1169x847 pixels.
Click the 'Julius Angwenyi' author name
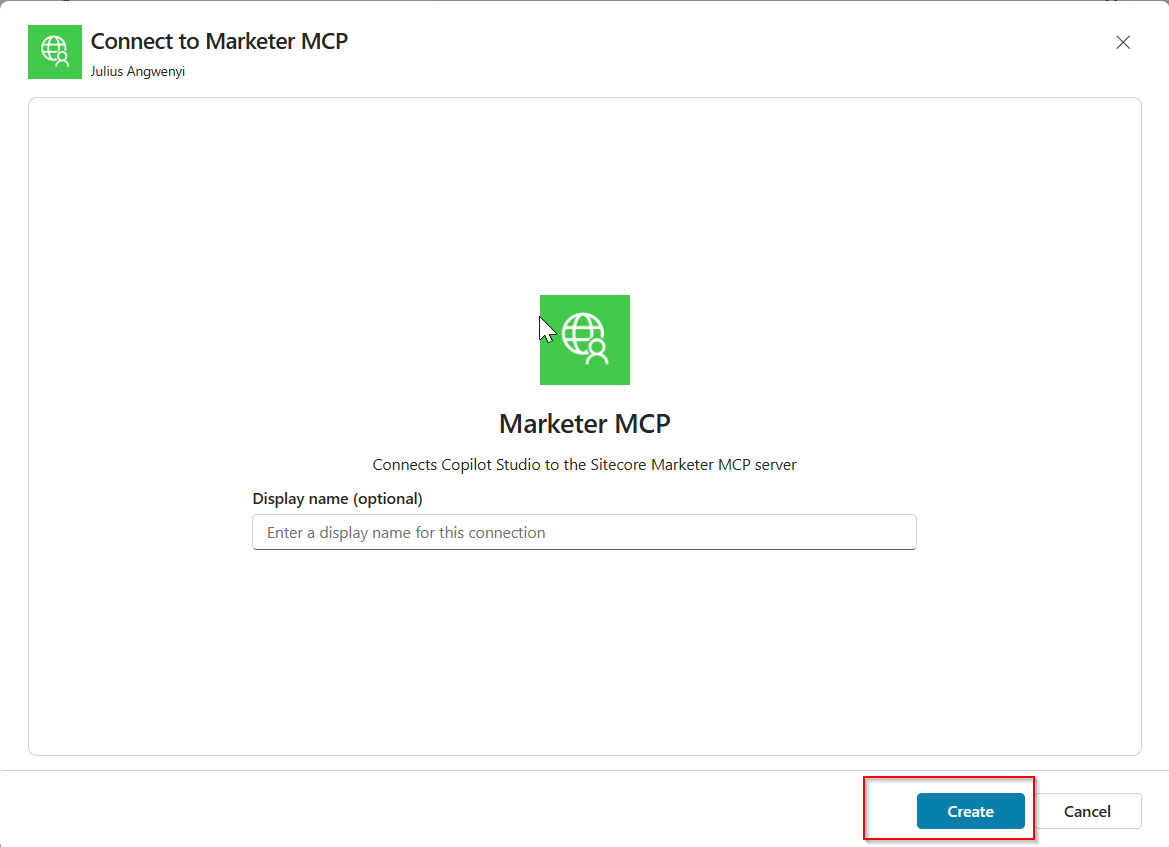point(138,72)
